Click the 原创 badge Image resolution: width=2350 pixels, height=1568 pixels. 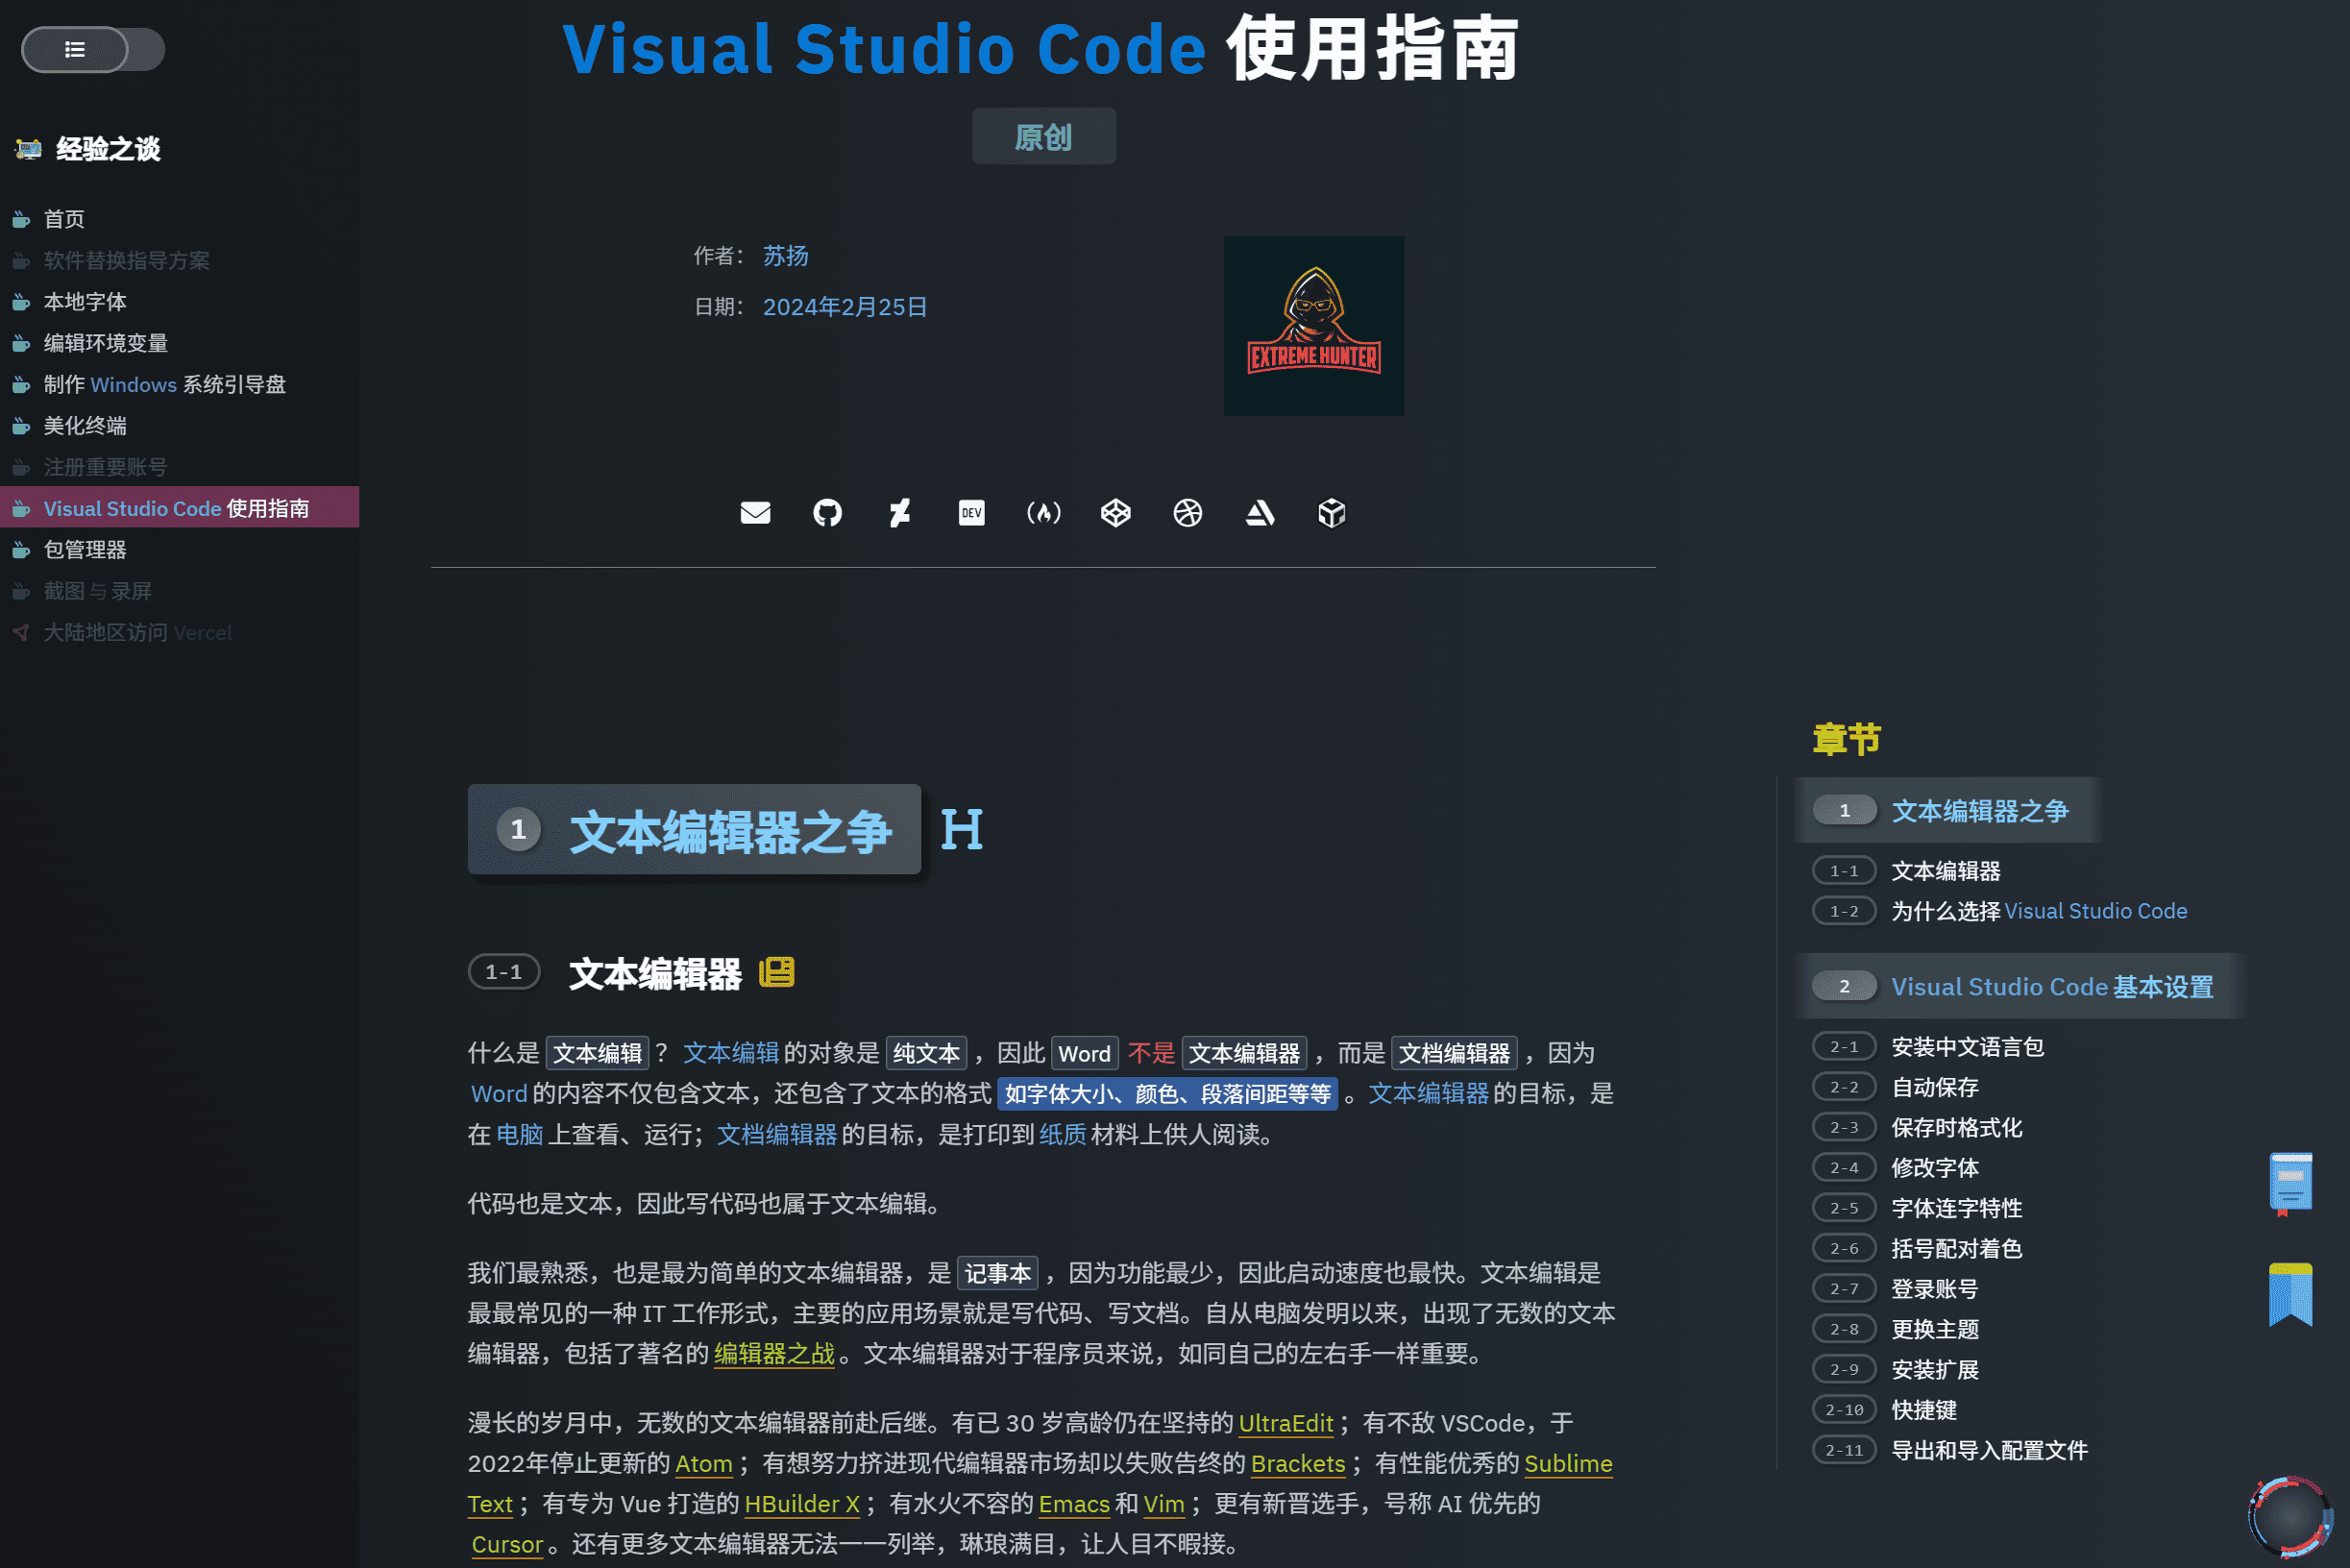(x=1043, y=137)
